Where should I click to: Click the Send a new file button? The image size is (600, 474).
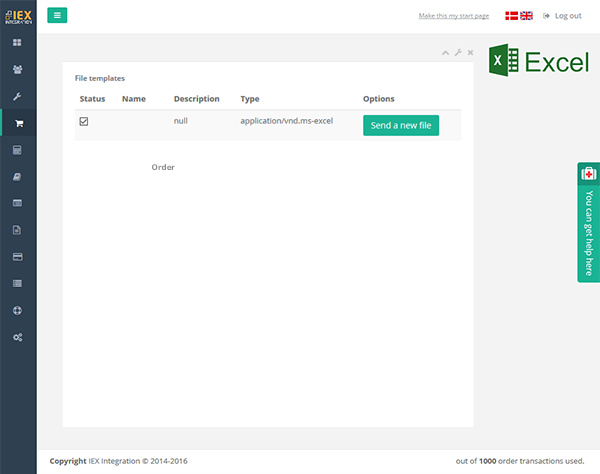click(x=400, y=125)
